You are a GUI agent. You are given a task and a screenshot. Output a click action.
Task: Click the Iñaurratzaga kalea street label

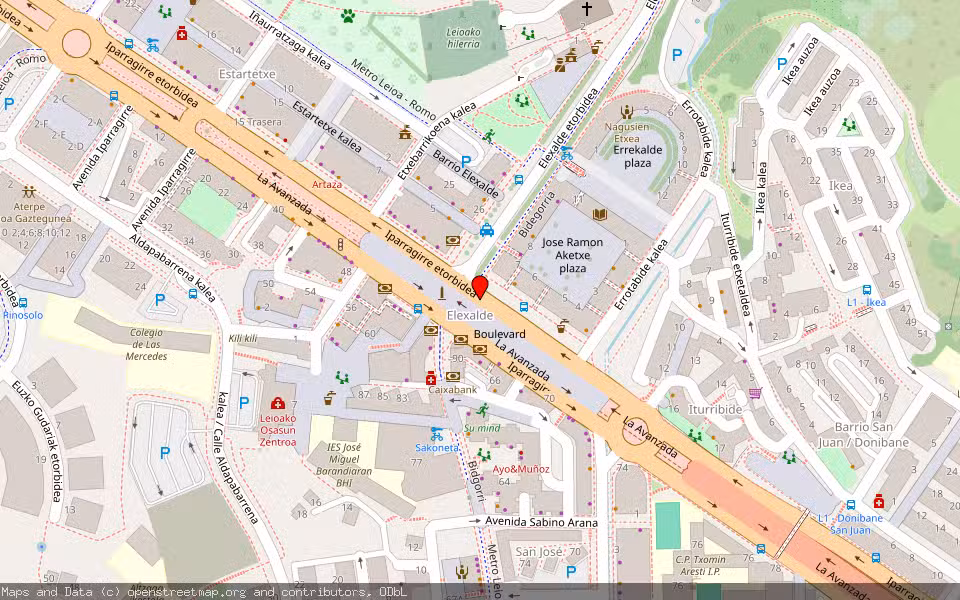tap(291, 39)
